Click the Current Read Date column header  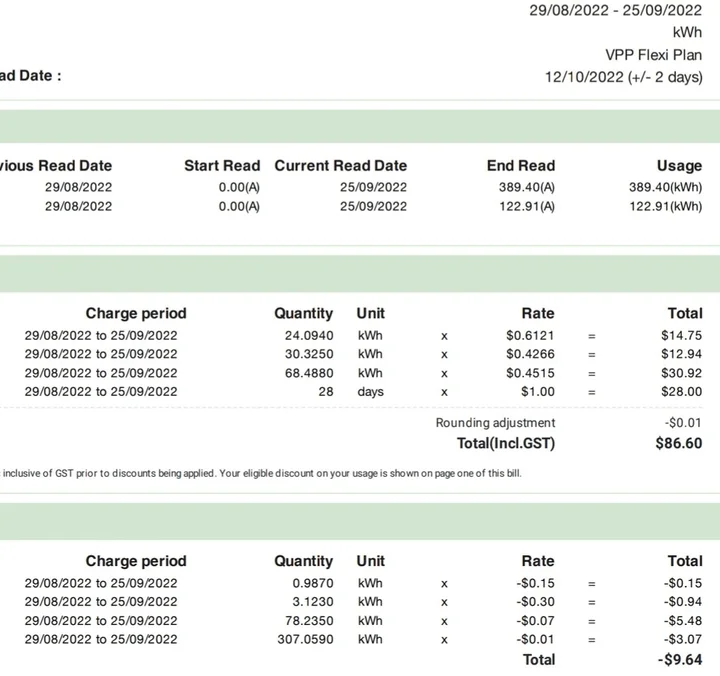(340, 166)
